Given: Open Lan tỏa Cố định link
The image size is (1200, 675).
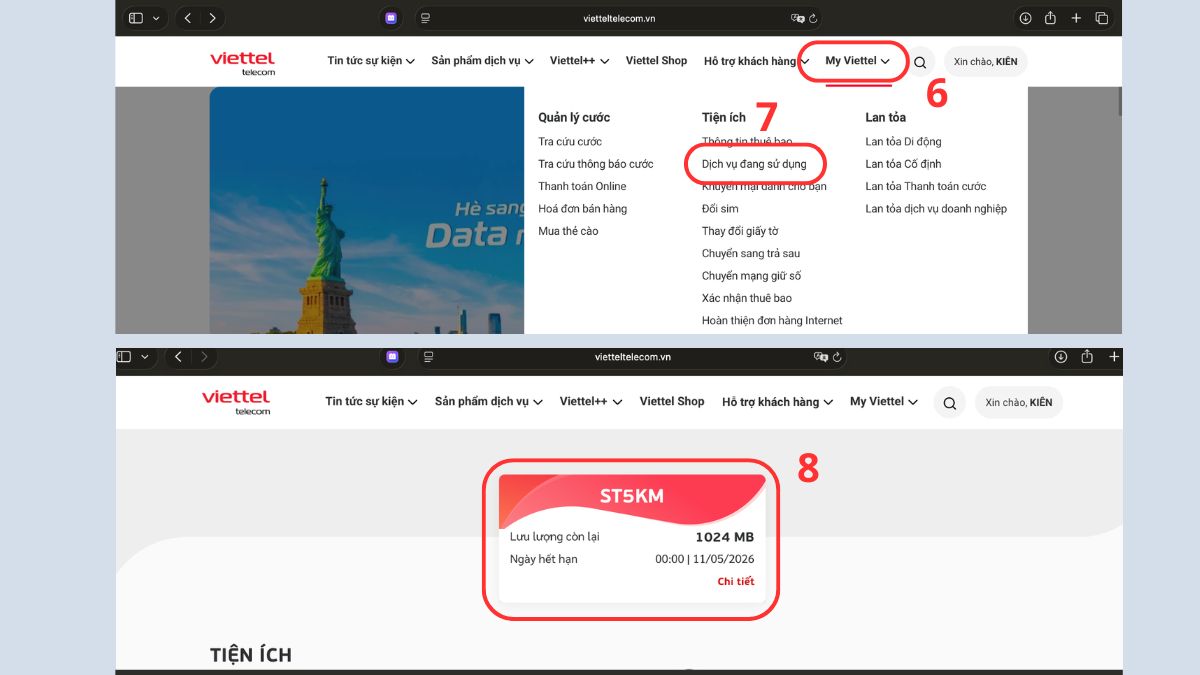Looking at the screenshot, I should click(x=903, y=164).
